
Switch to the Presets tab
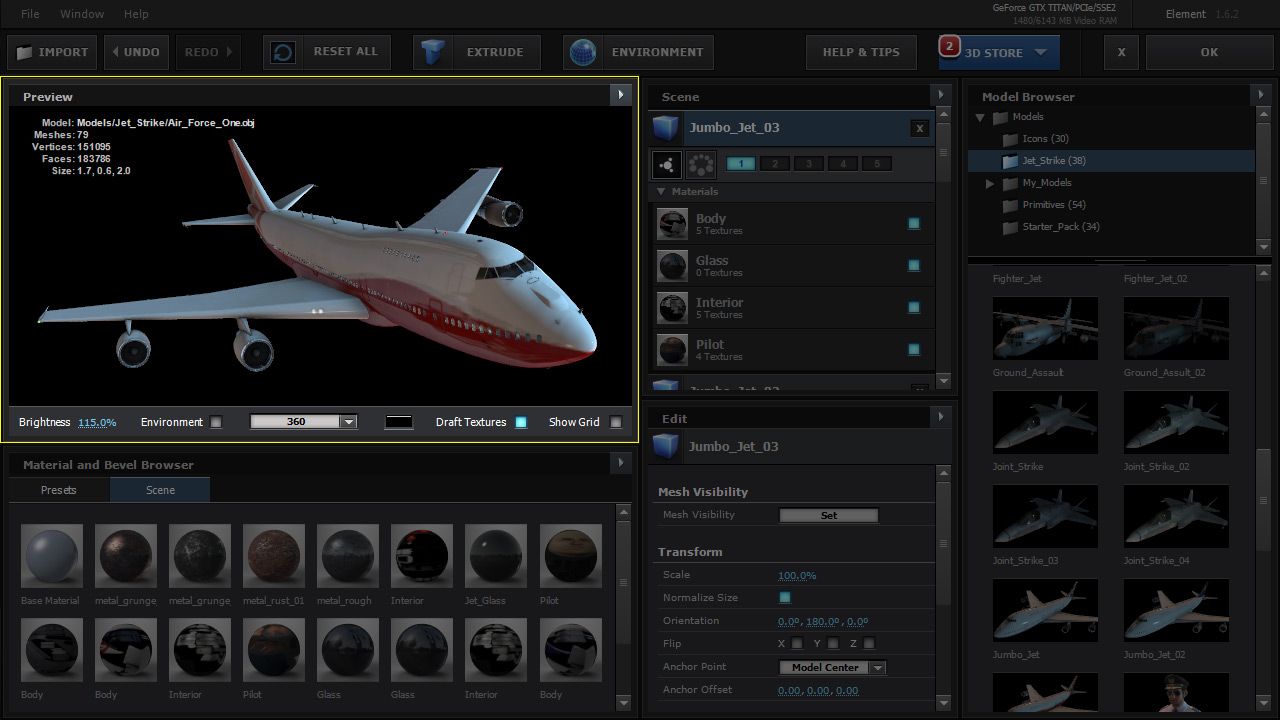pos(59,490)
